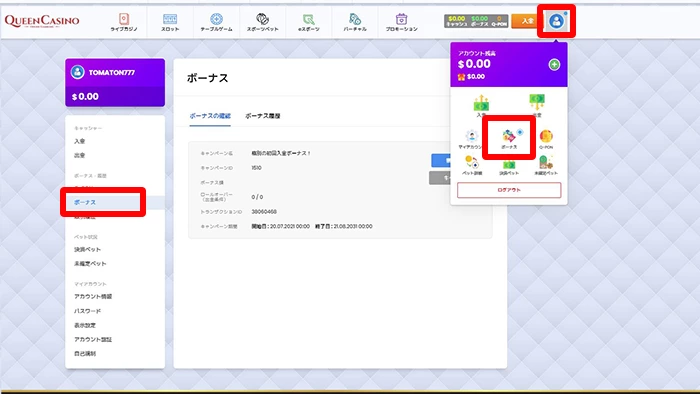Select ボーナス in the left sidebar
700x394 pixels.
(85, 203)
